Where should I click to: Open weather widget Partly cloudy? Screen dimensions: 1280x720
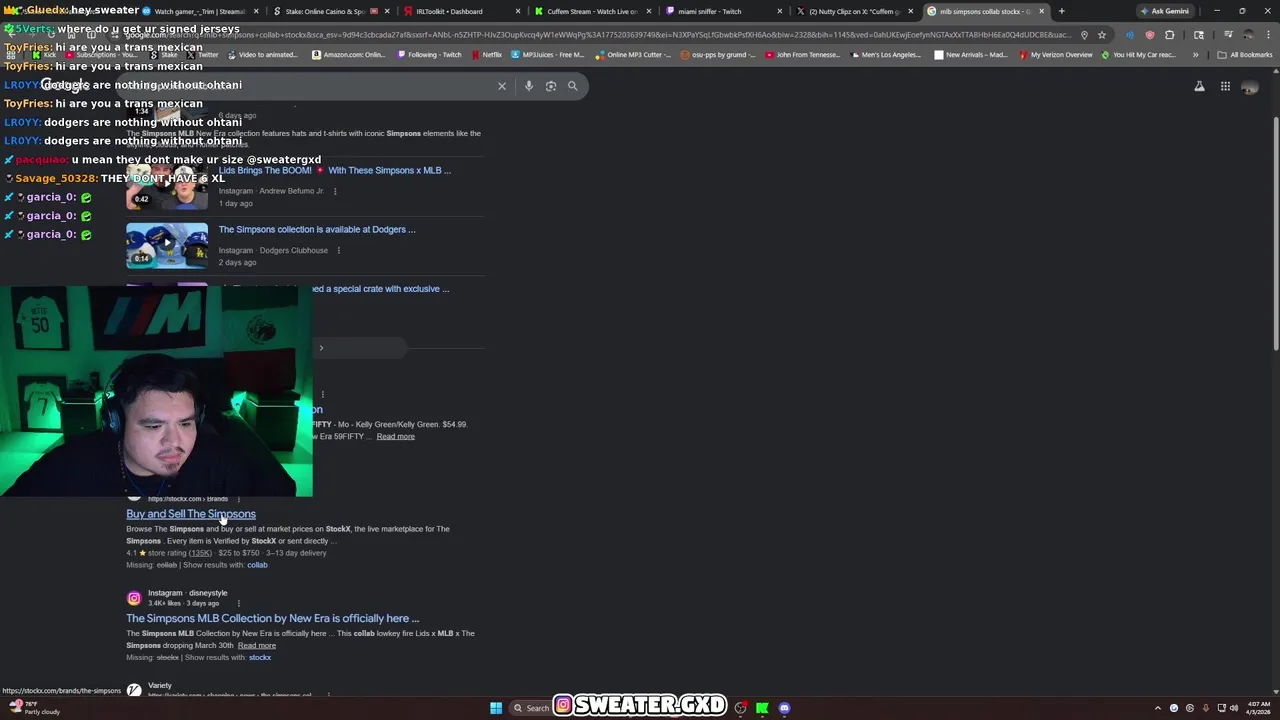click(x=35, y=708)
